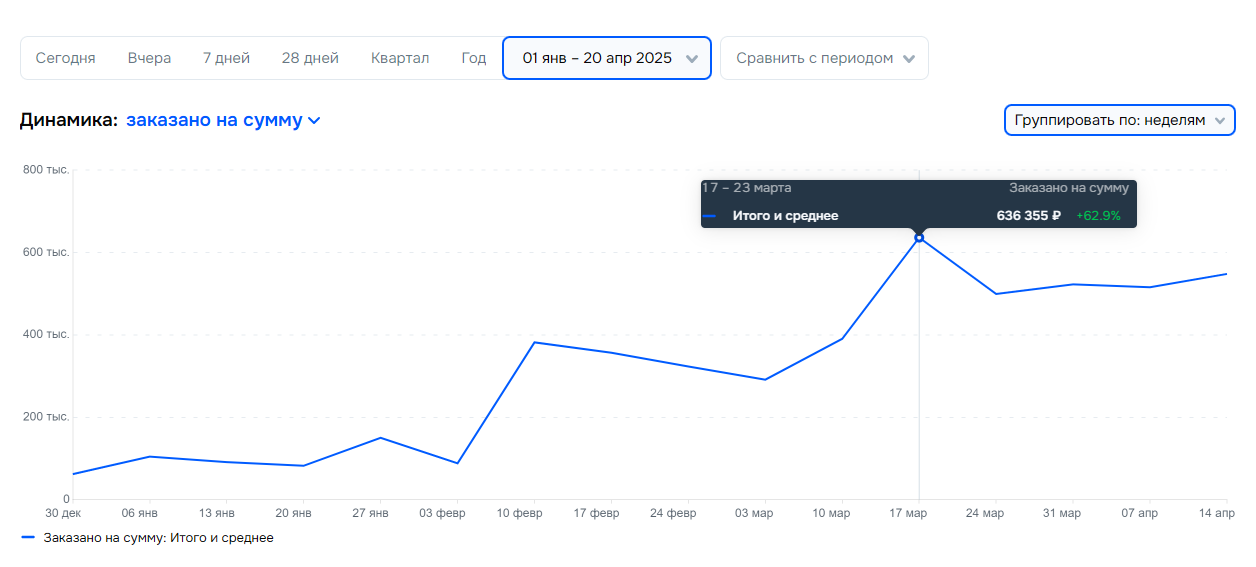Open the '01 янв – 20 апр 2025' date picker
1256x567 pixels.
(x=597, y=58)
